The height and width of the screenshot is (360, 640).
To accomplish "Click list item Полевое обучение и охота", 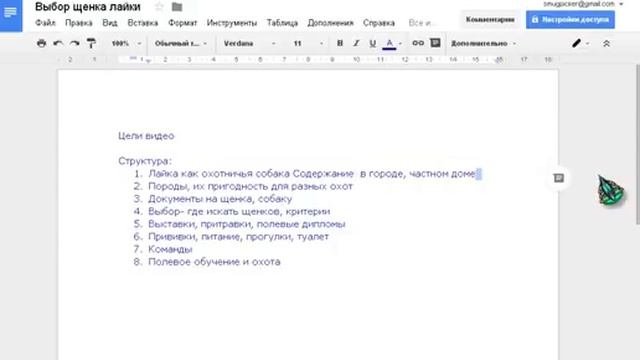I will point(214,262).
